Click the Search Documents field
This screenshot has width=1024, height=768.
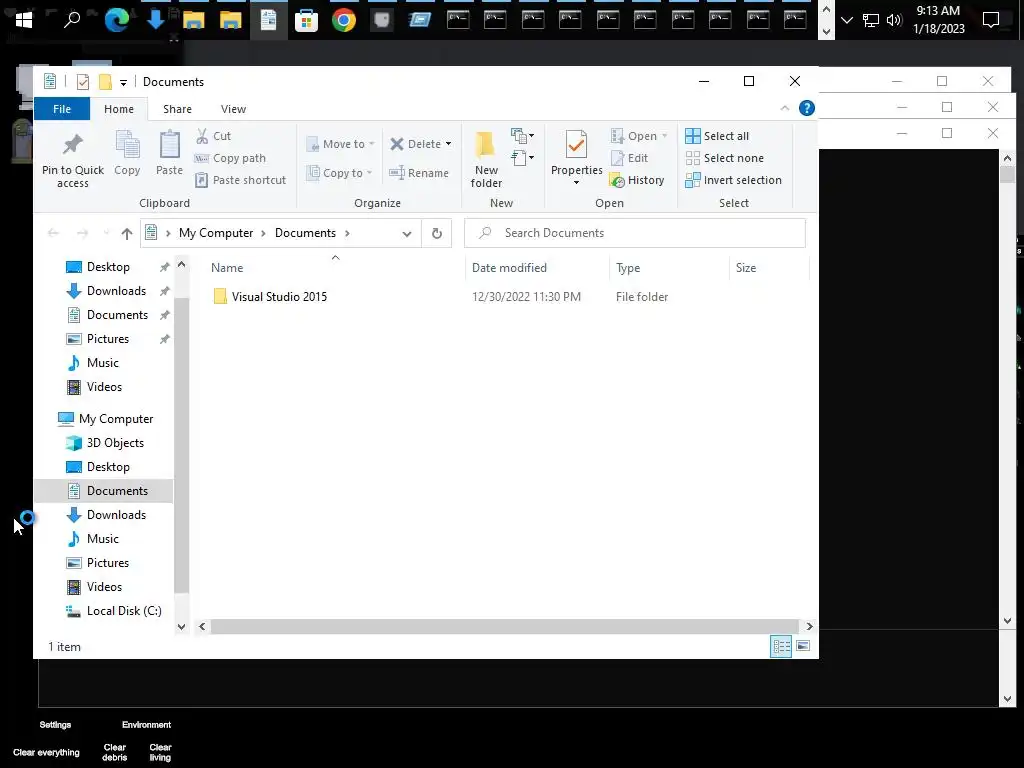635,233
